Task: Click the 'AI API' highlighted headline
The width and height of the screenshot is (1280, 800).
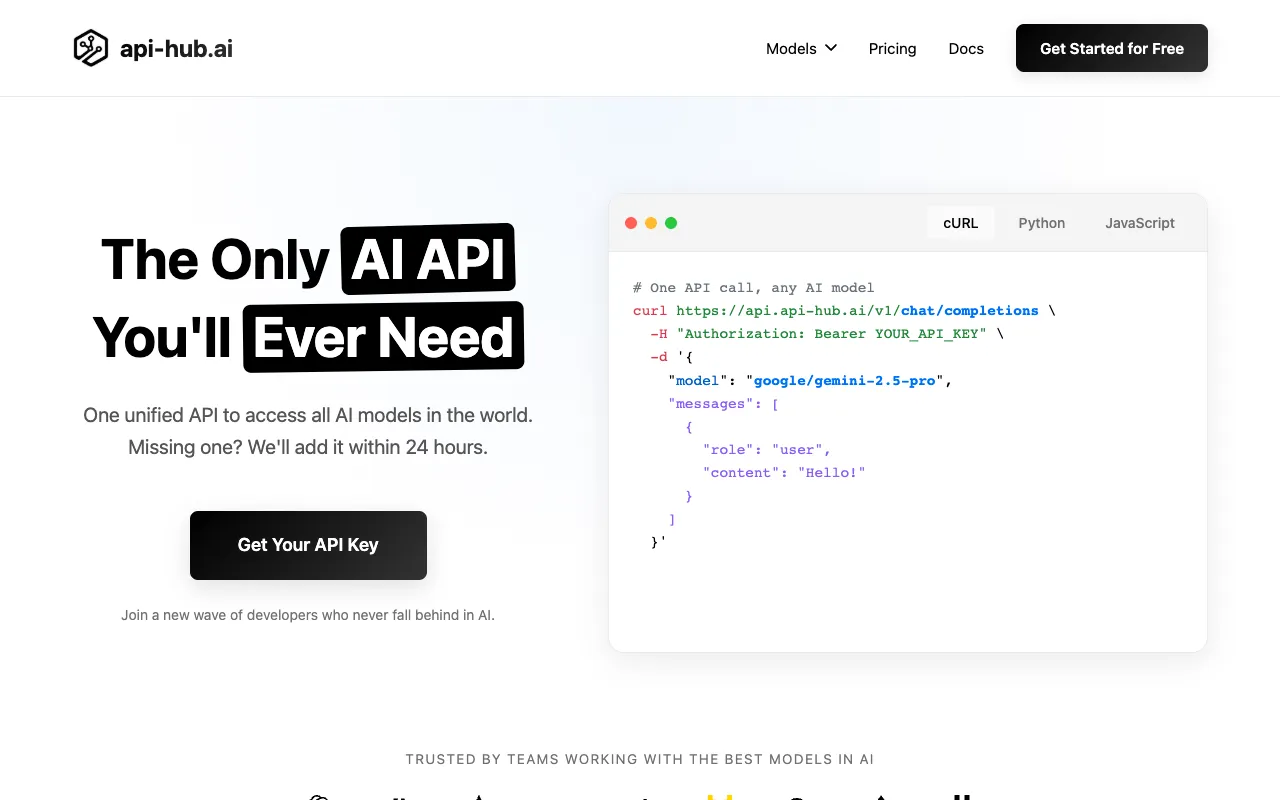Action: (428, 259)
